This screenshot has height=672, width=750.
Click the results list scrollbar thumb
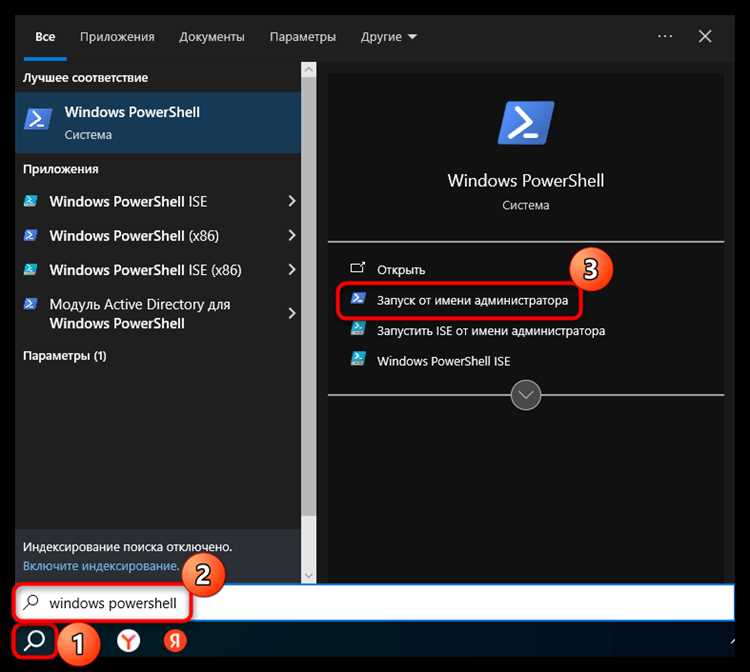tap(309, 297)
